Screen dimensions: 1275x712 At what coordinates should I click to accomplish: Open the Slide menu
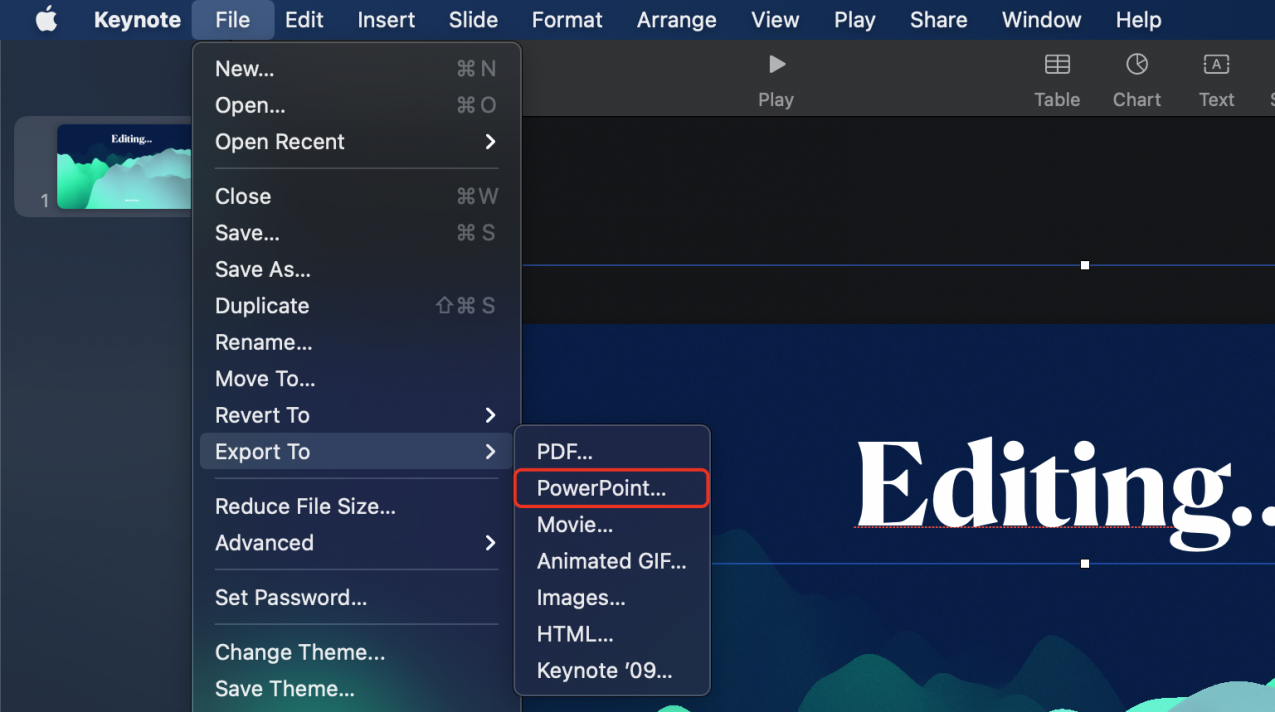(473, 19)
